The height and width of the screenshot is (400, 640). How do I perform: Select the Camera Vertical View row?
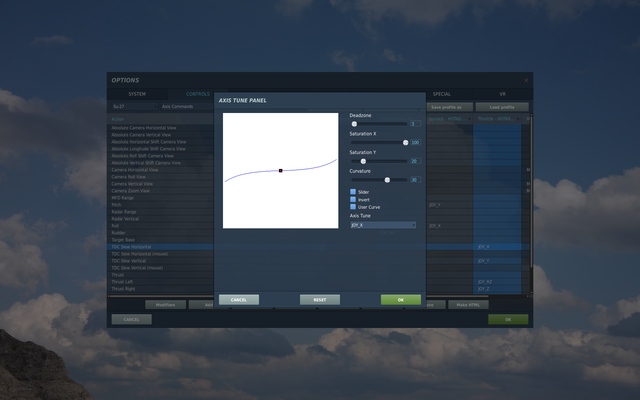click(x=160, y=184)
